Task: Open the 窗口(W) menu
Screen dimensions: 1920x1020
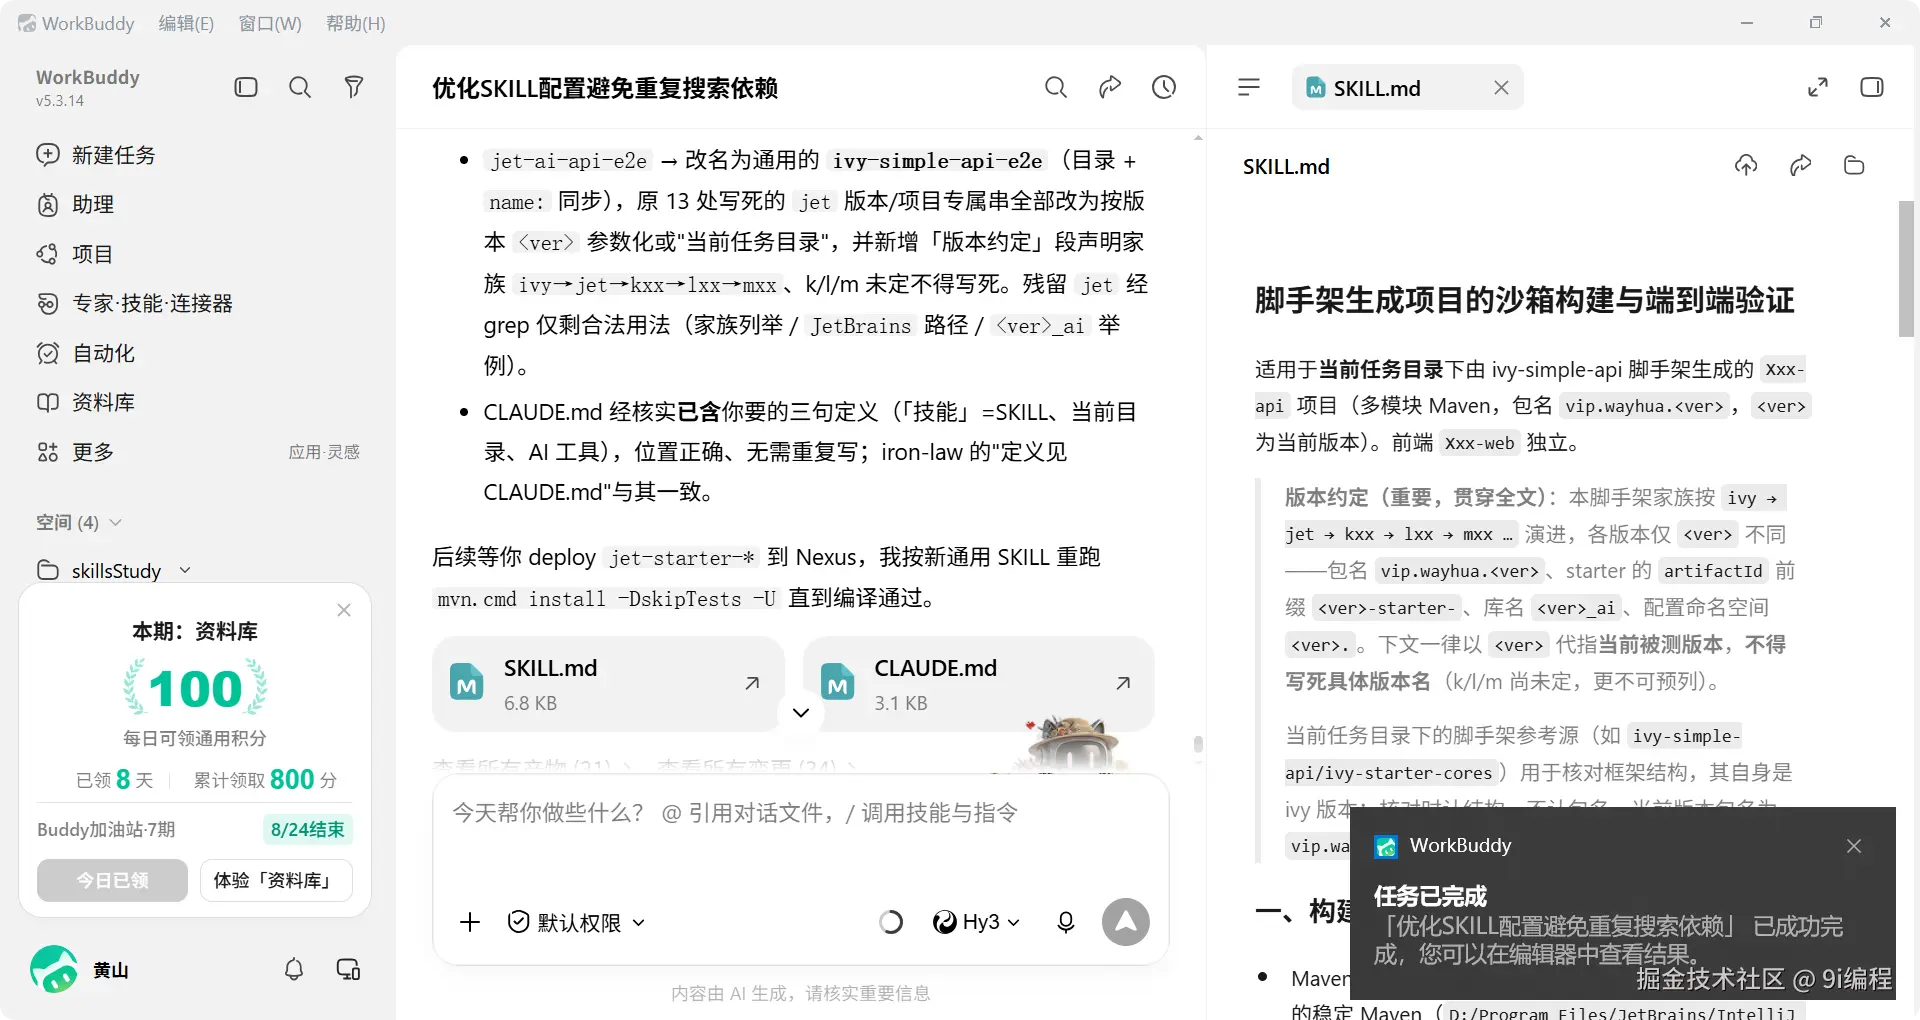Action: coord(270,23)
